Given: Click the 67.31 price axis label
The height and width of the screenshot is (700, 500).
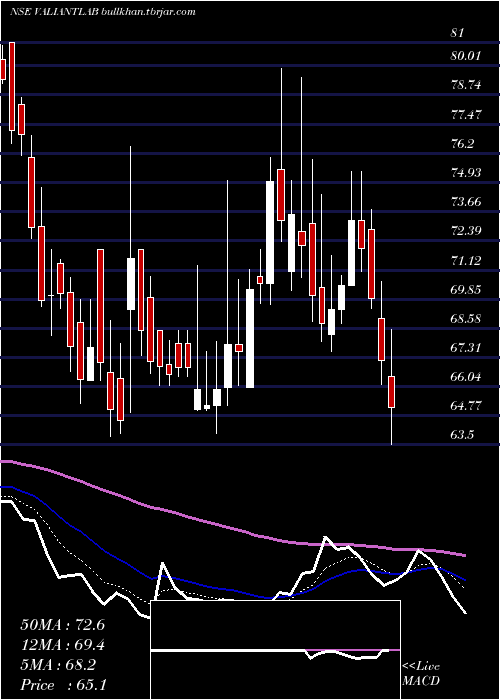Looking at the screenshot, I should click(466, 348).
